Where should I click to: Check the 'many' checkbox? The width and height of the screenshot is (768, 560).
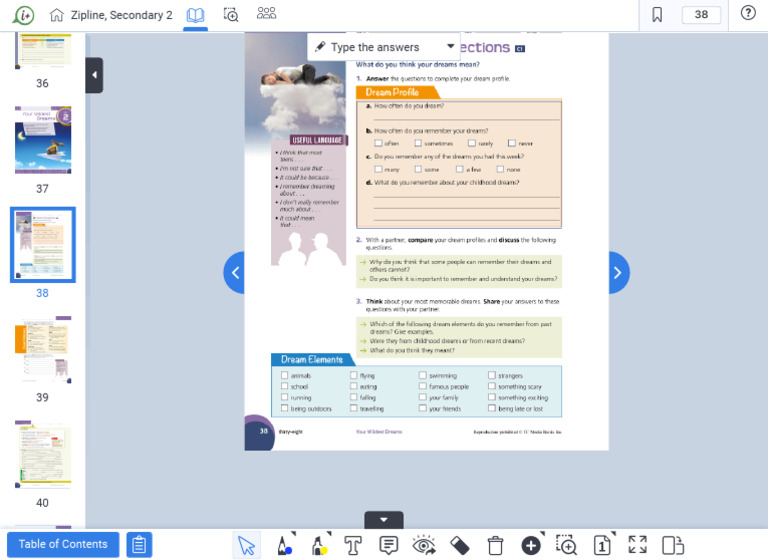click(x=378, y=169)
